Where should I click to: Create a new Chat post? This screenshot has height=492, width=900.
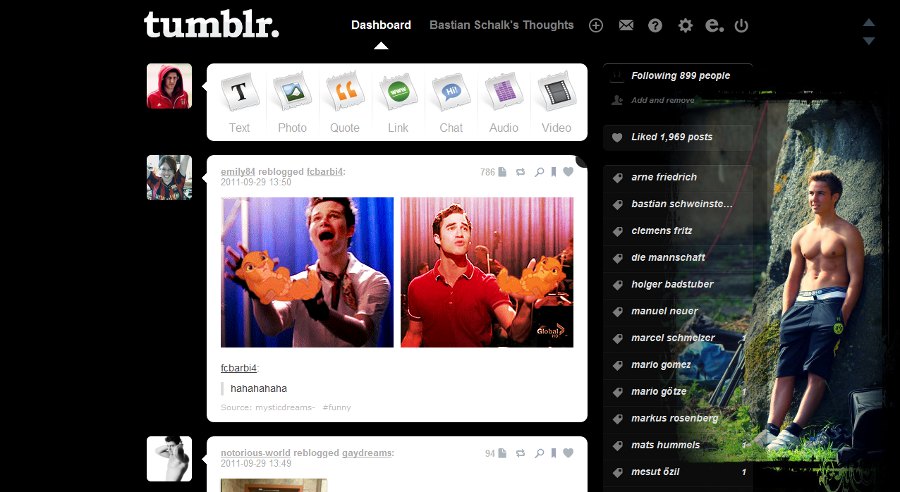451,103
